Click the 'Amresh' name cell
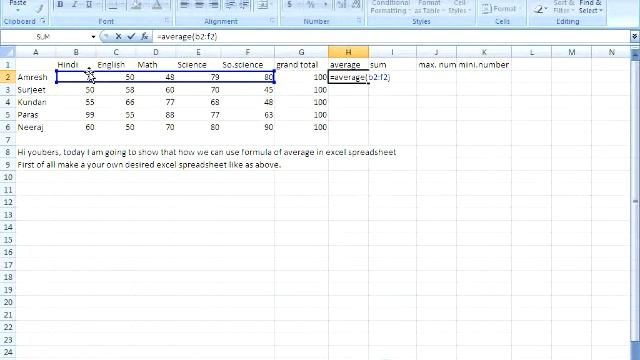Viewport: 640px width, 360px height. pos(36,77)
